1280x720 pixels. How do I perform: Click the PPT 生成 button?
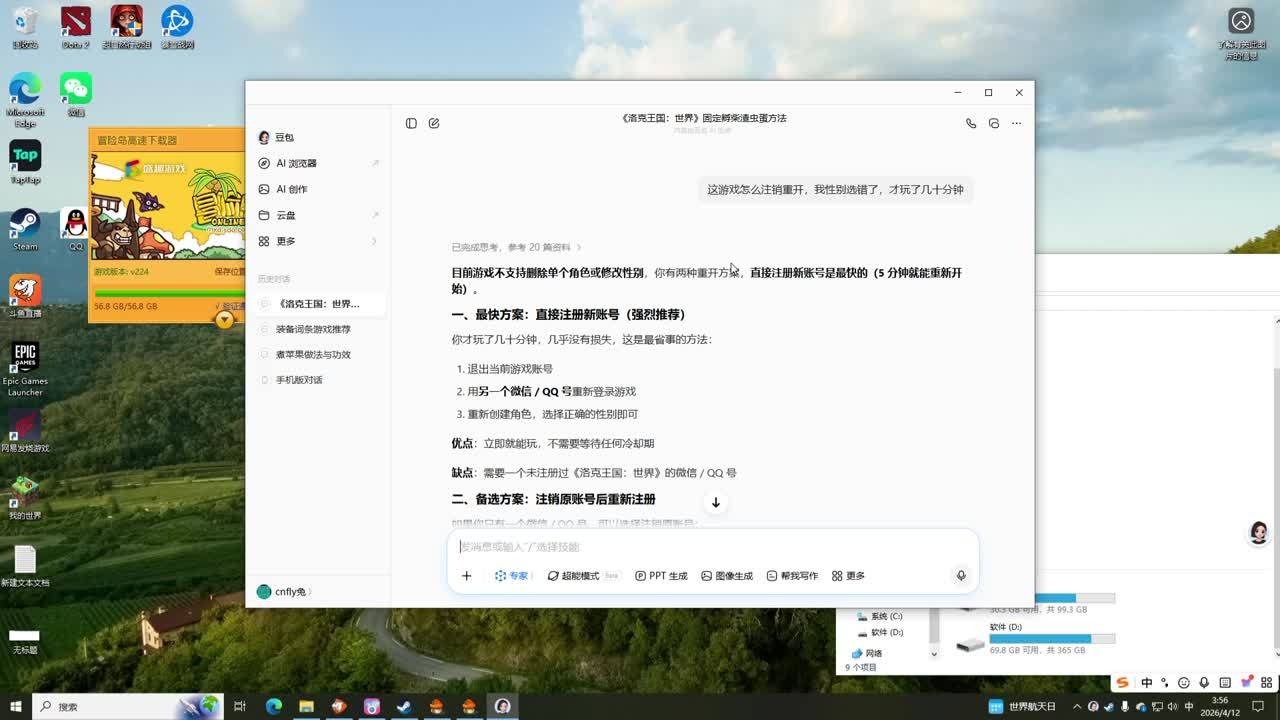click(x=661, y=576)
